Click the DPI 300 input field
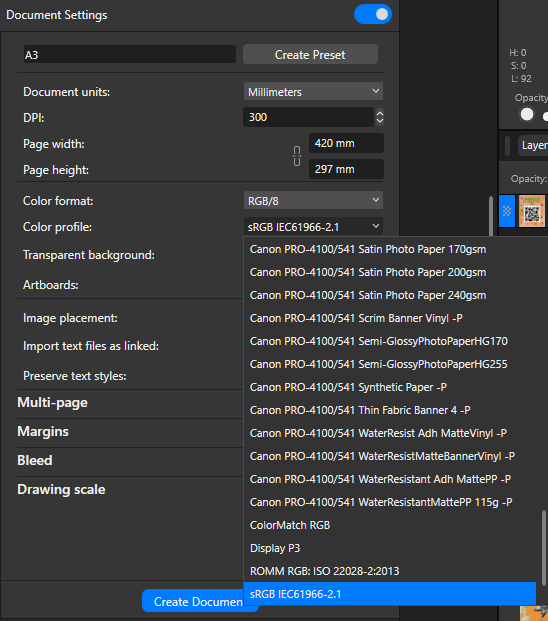 coord(308,117)
